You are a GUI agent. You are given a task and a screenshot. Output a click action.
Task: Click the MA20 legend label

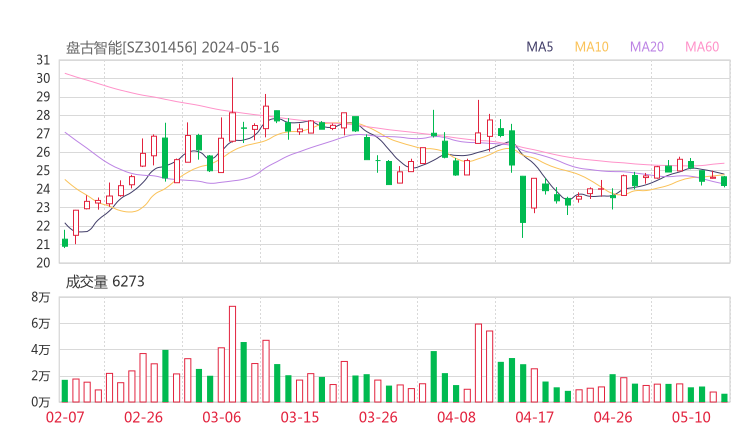(647, 47)
